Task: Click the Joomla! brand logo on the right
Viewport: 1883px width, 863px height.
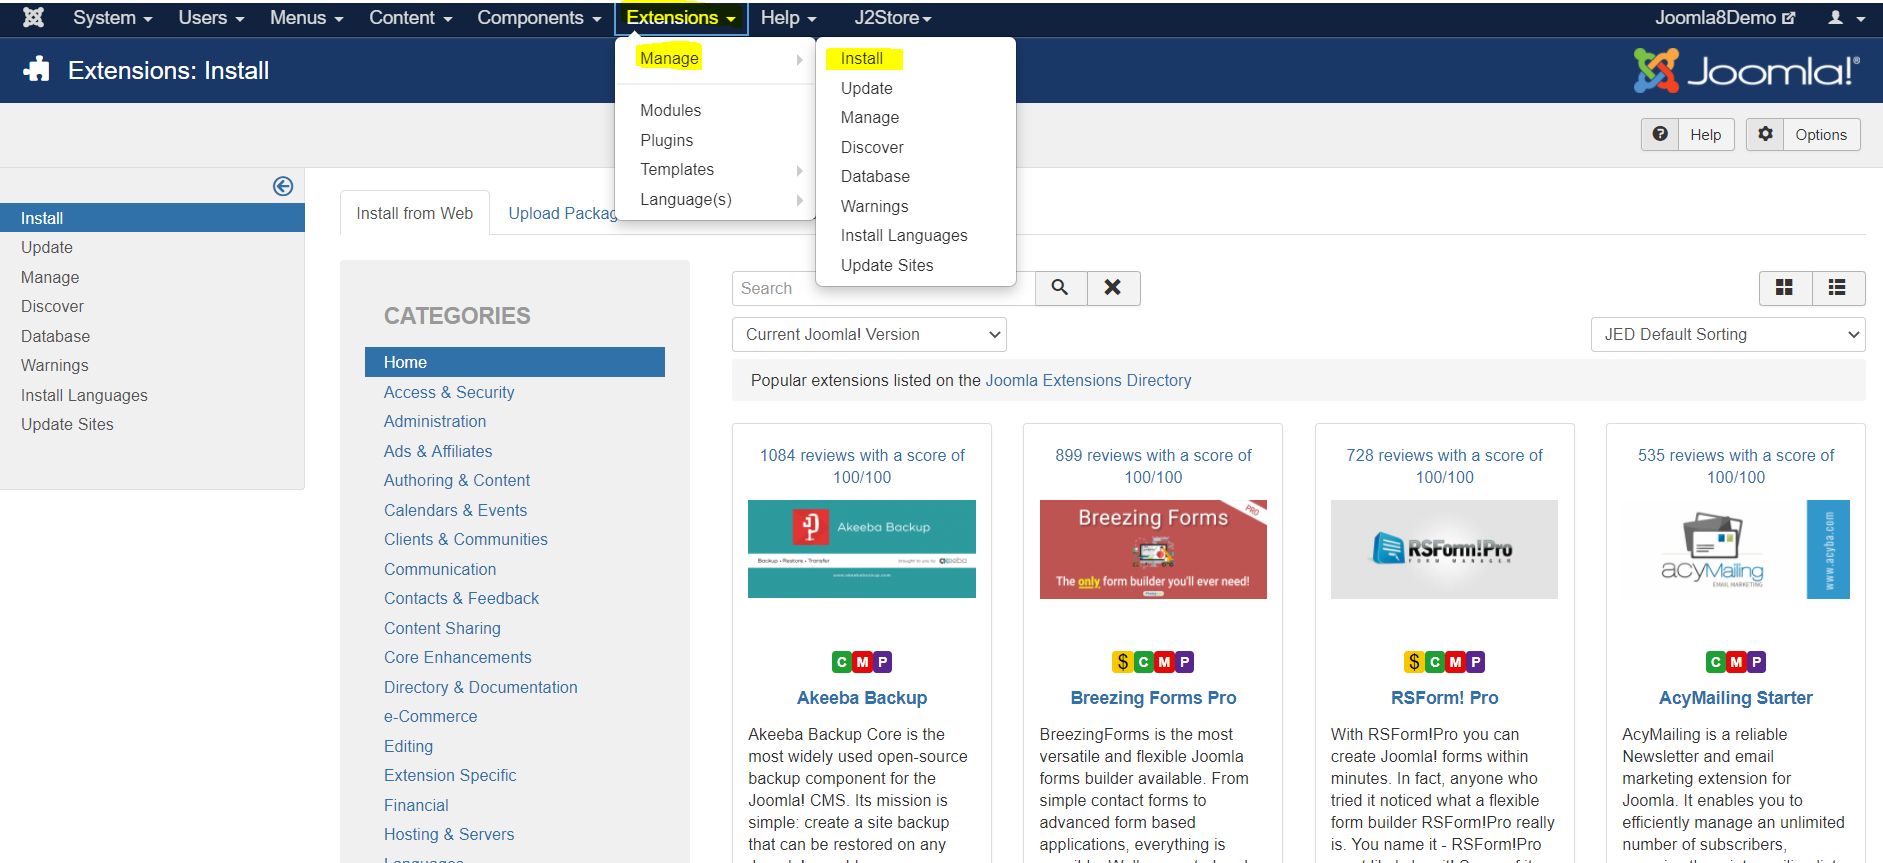Action: click(1747, 70)
